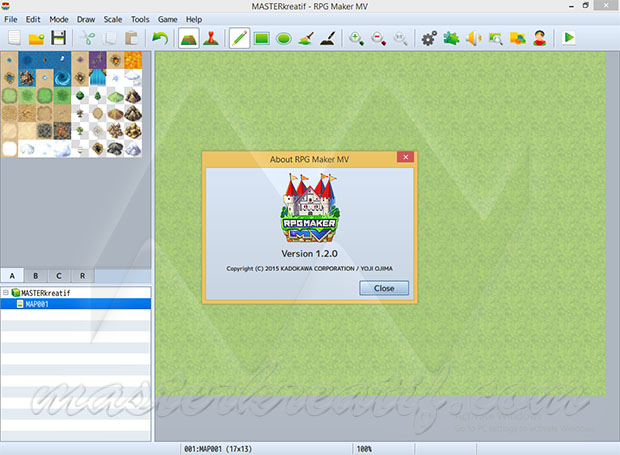Image resolution: width=620 pixels, height=455 pixels.
Task: Start Playtest with green play icon
Action: click(569, 38)
